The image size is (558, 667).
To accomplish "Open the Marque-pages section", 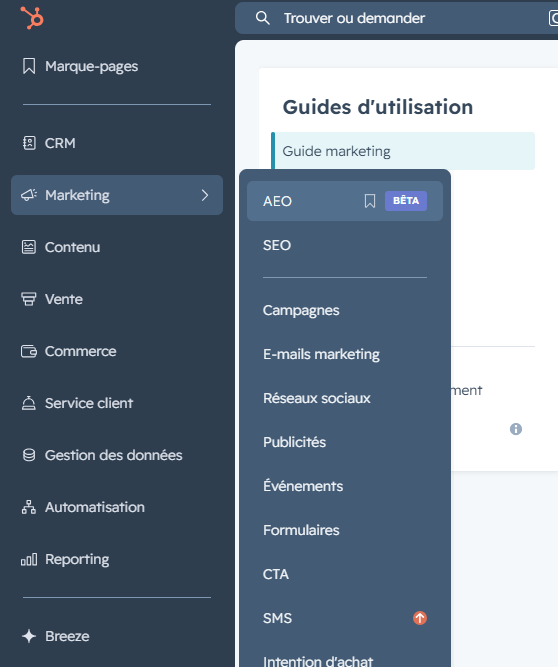I will [x=91, y=67].
